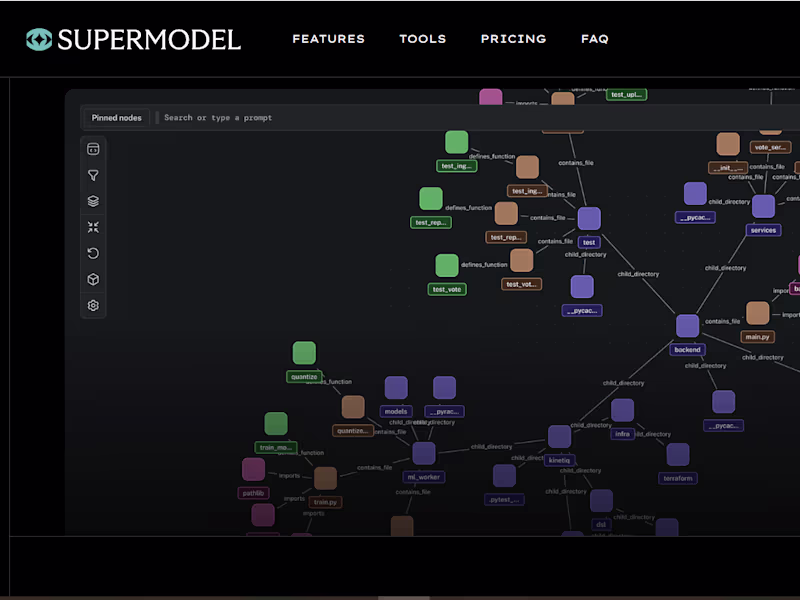This screenshot has height=600, width=800.
Task: Select the orange test_vot... file node
Action: click(x=521, y=260)
